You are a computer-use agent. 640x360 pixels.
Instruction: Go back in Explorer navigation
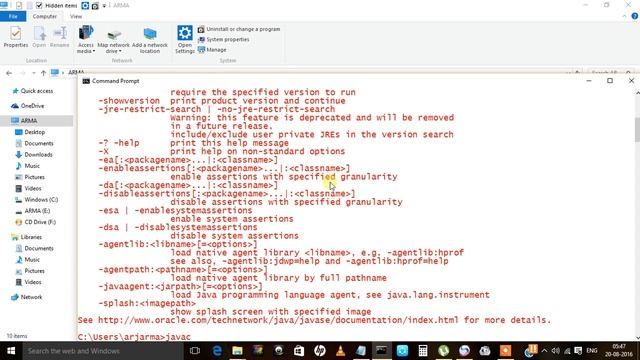pos(9,73)
